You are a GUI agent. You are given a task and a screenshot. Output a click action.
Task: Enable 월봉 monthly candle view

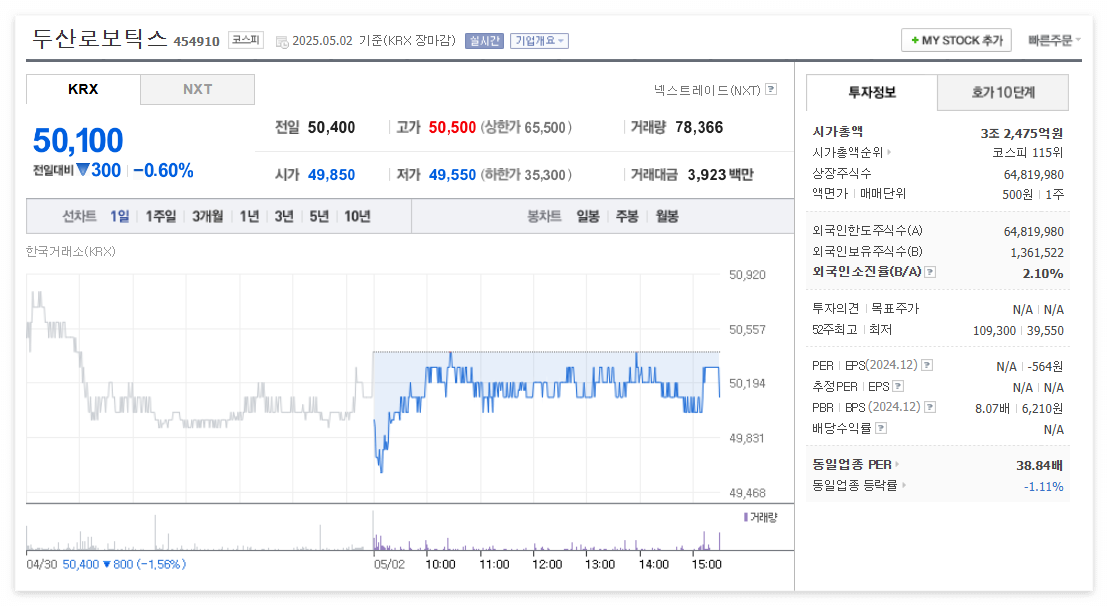(x=666, y=216)
